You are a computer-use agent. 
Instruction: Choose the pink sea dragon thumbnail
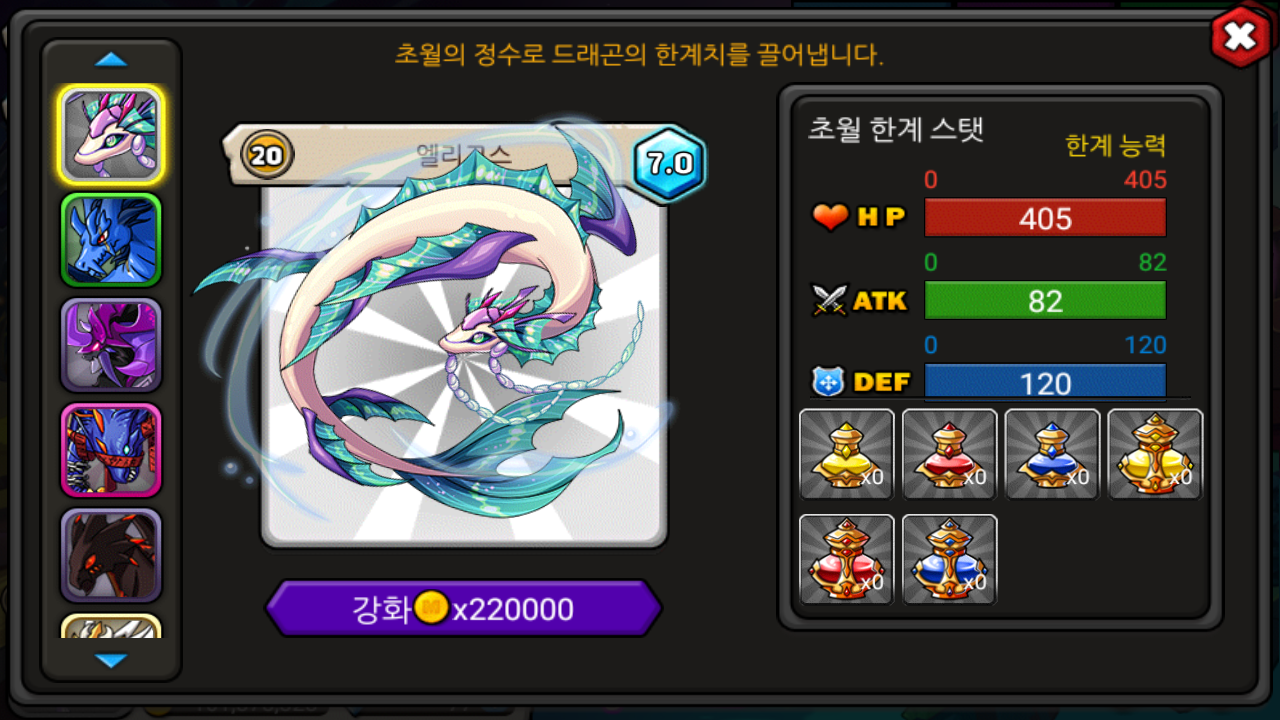click(110, 135)
